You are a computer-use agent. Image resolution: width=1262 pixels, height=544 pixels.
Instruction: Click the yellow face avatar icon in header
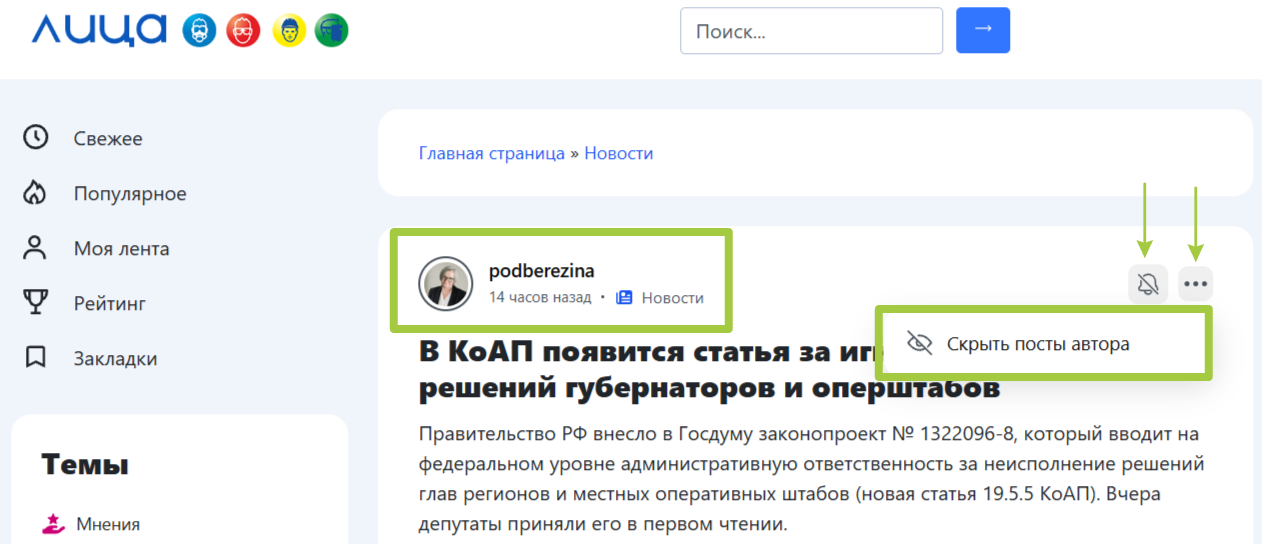pyautogui.click(x=289, y=31)
